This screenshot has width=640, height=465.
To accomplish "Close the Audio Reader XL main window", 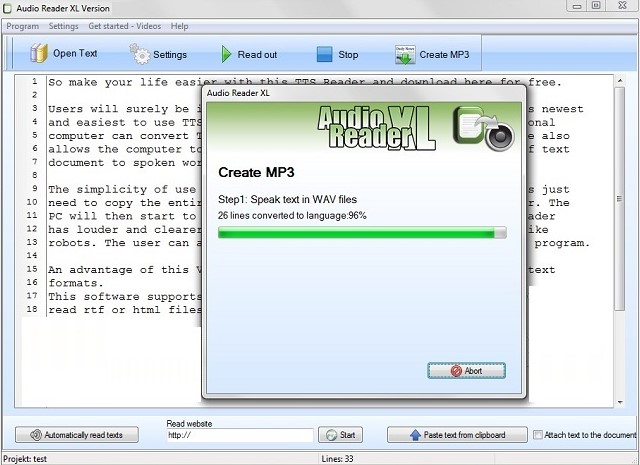I will pos(622,6).
